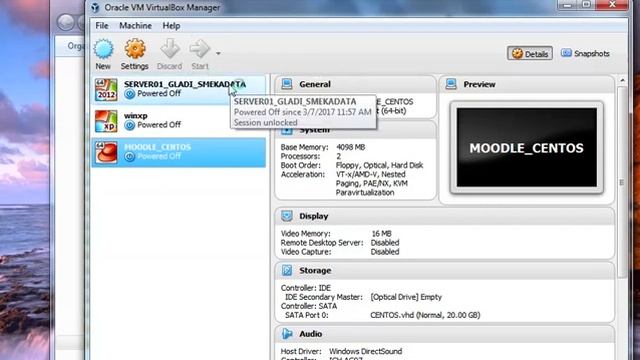Click the Remote Desktop Server Disabled value
Screen dimensions: 640x360
point(385,242)
